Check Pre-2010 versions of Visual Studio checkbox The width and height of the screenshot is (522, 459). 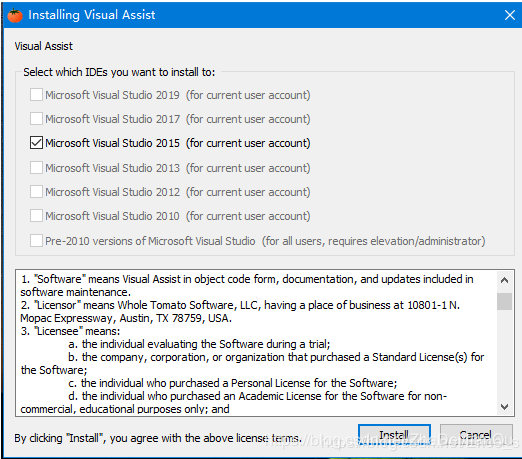click(x=36, y=241)
